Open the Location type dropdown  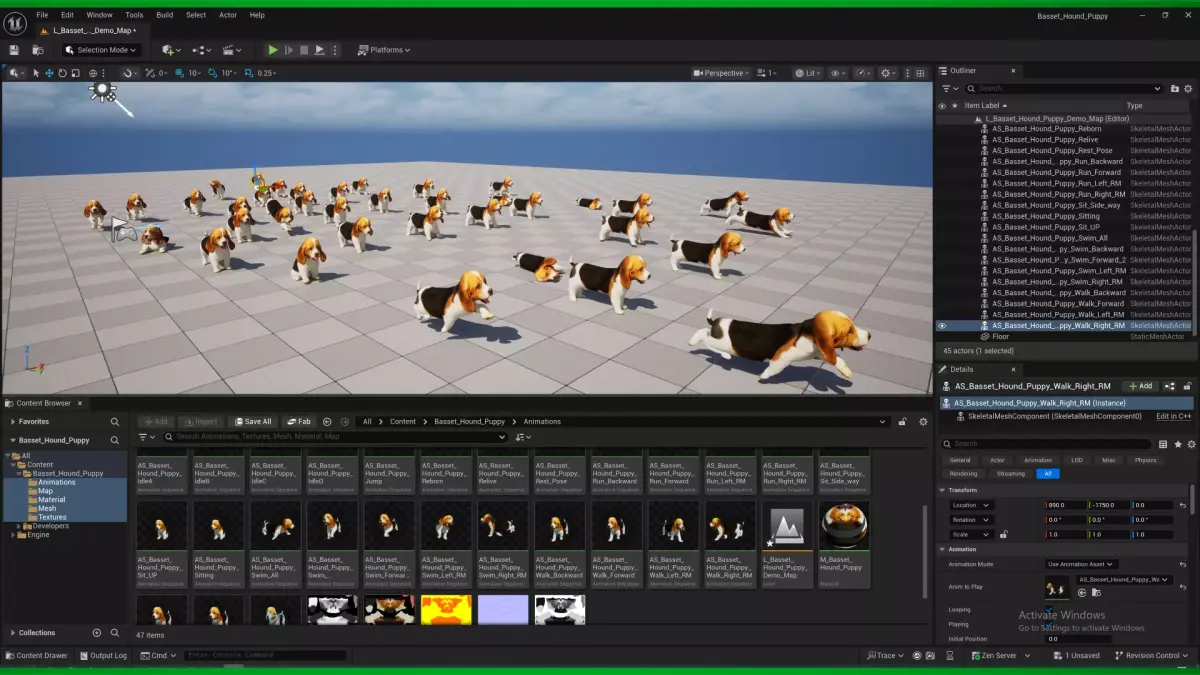pos(971,505)
